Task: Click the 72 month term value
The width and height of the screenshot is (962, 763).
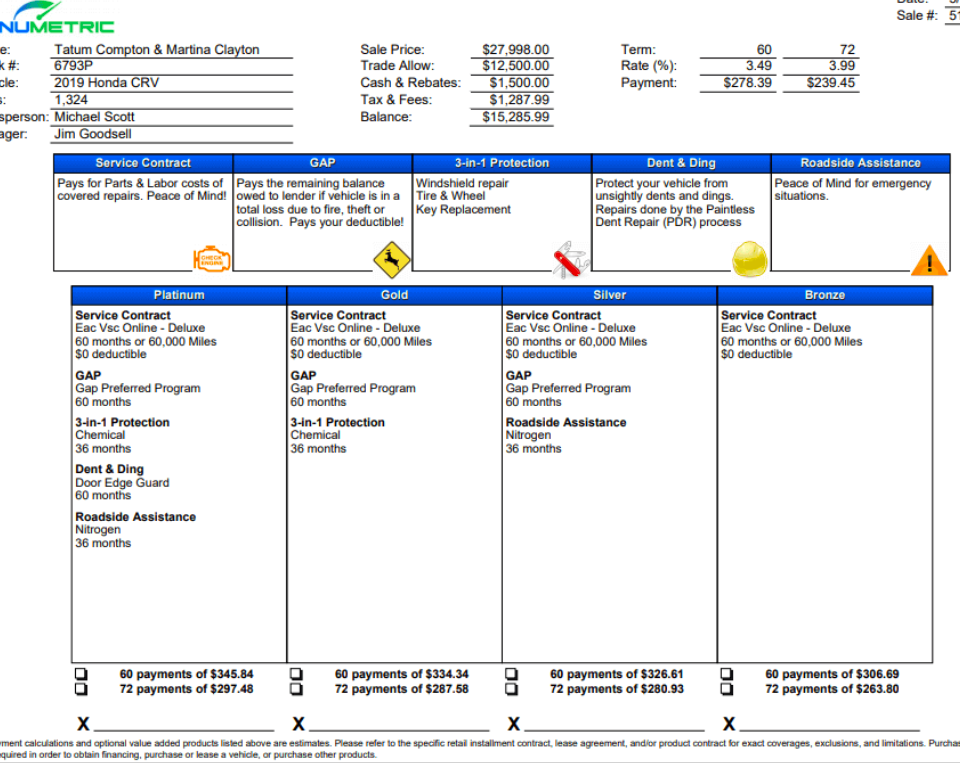Action: [847, 50]
